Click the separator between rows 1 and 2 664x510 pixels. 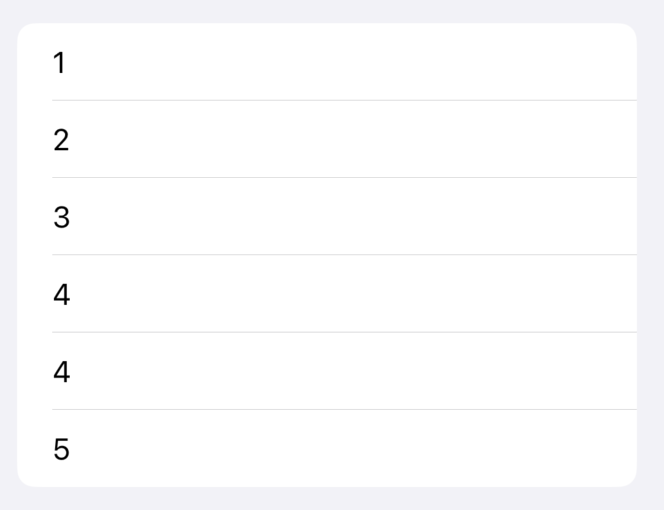click(344, 100)
